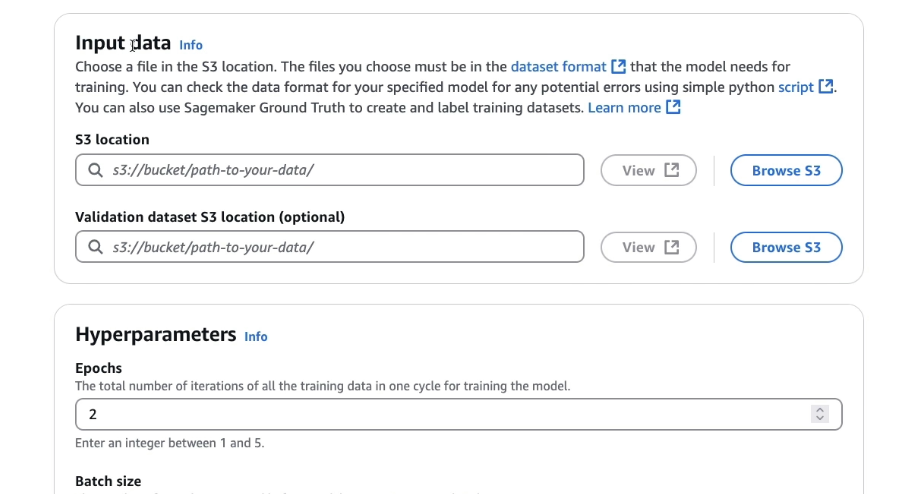
Task: Open Info link beside Hyperparameters
Action: [256, 337]
